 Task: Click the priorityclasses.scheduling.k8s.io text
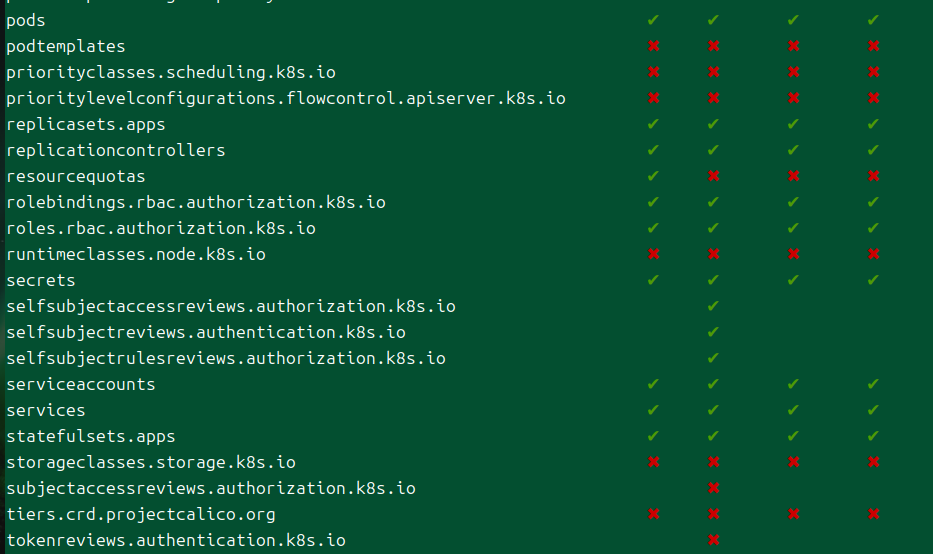(171, 73)
